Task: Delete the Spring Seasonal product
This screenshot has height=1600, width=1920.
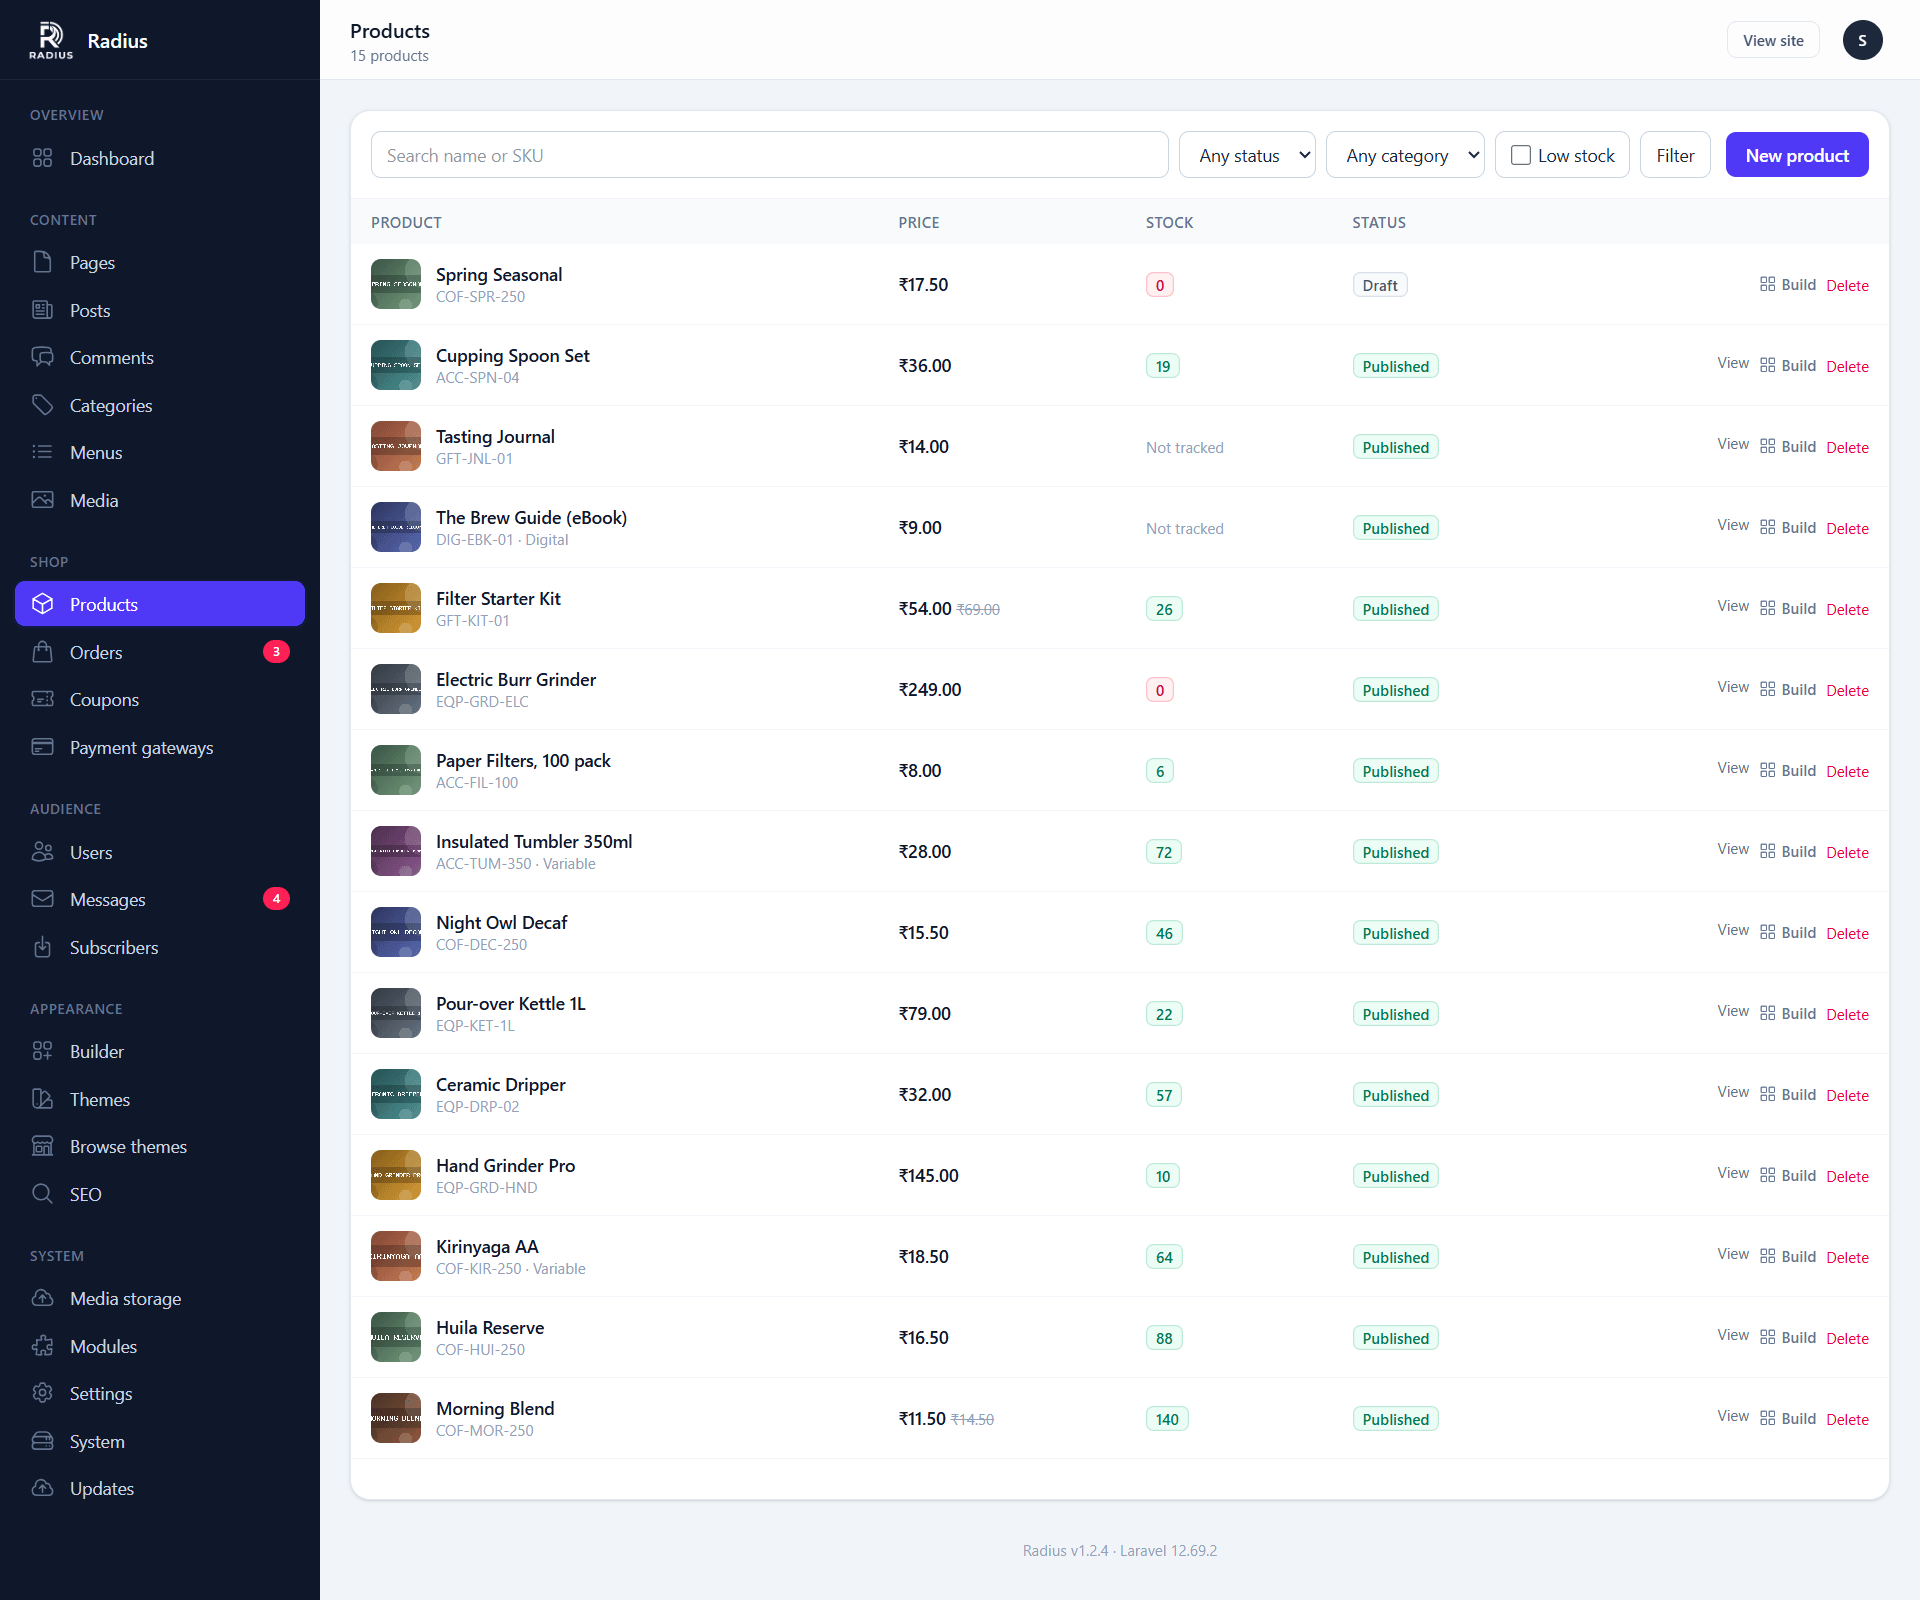Action: (x=1847, y=285)
